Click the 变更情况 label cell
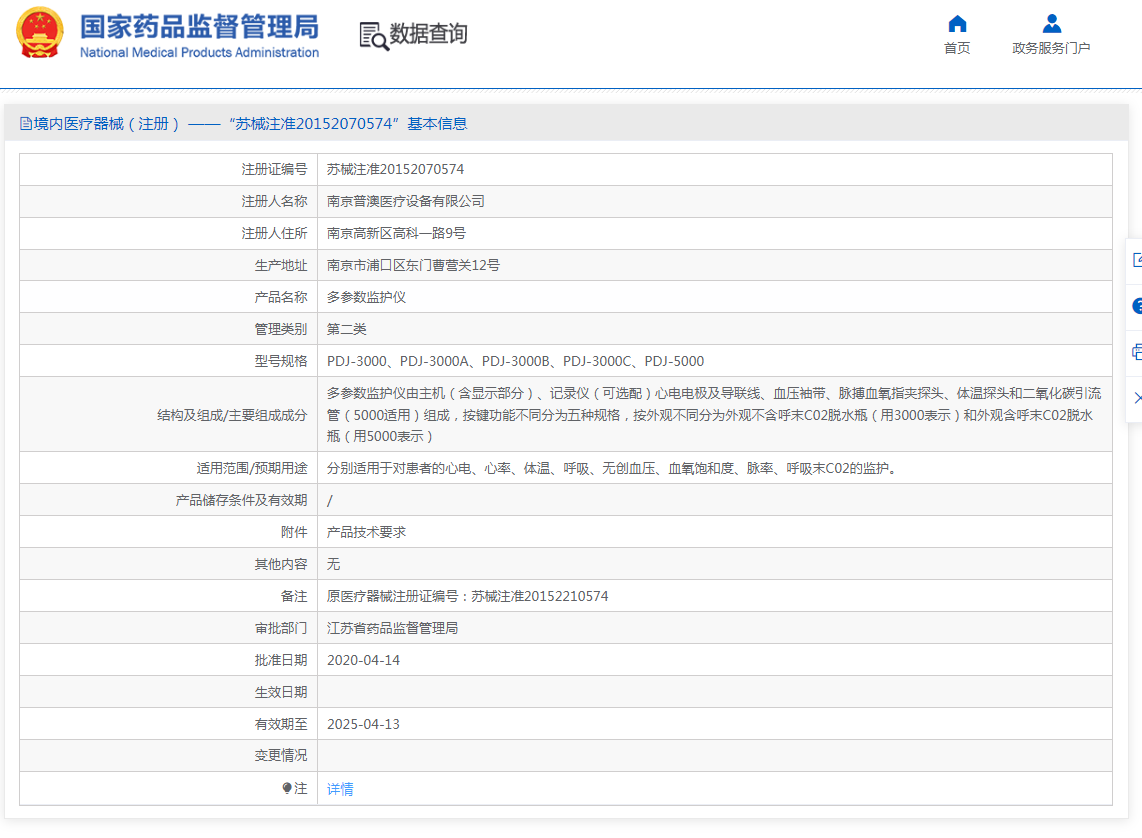The height and width of the screenshot is (838, 1142). click(169, 756)
